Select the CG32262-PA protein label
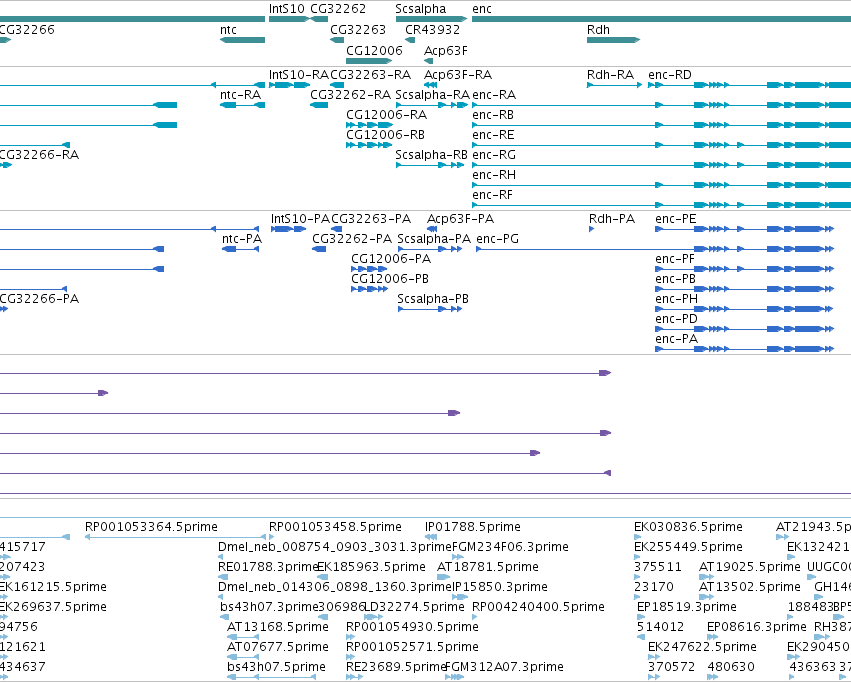 [352, 239]
